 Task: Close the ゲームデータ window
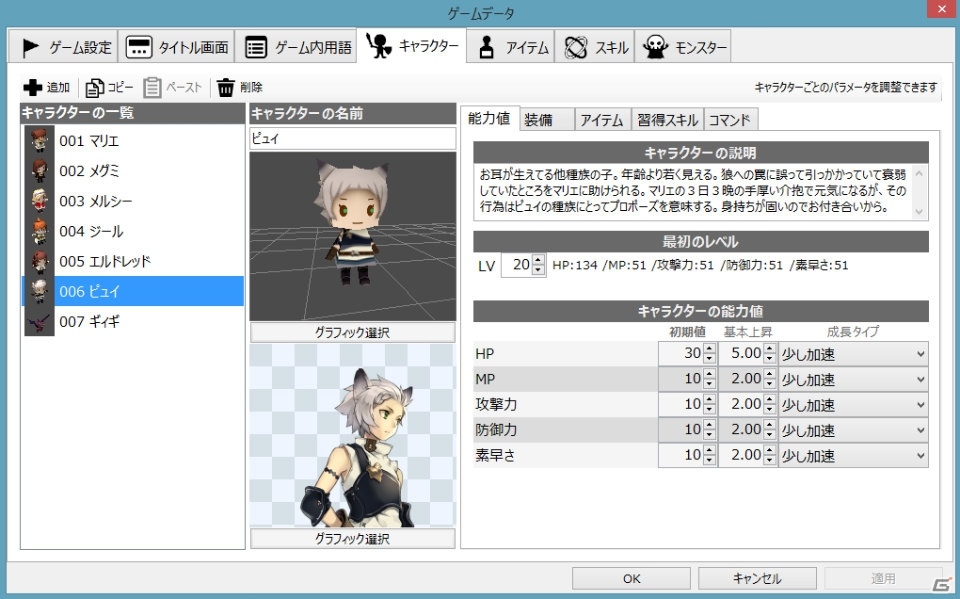[x=941, y=9]
